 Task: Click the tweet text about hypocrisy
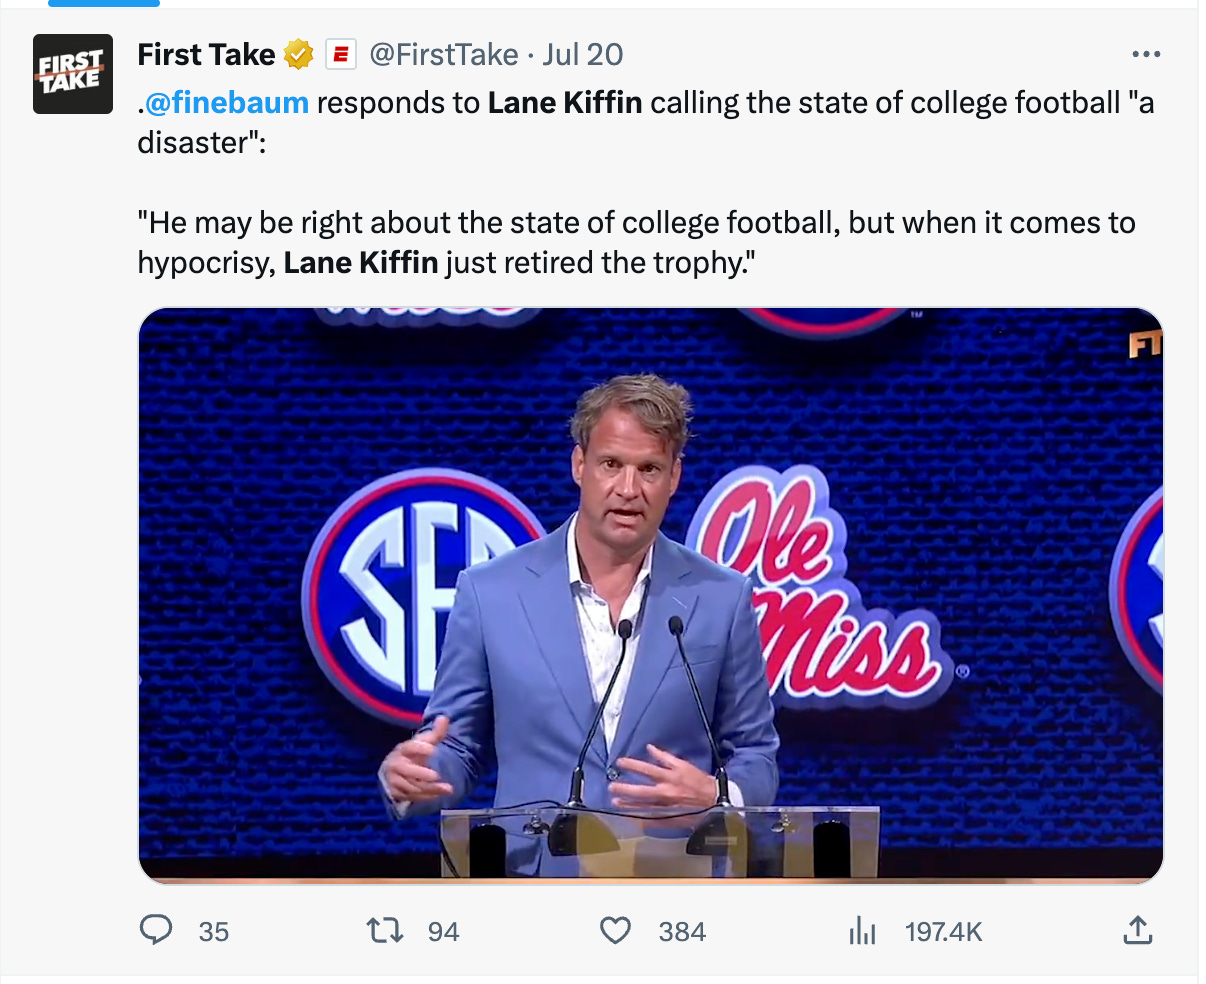point(637,242)
